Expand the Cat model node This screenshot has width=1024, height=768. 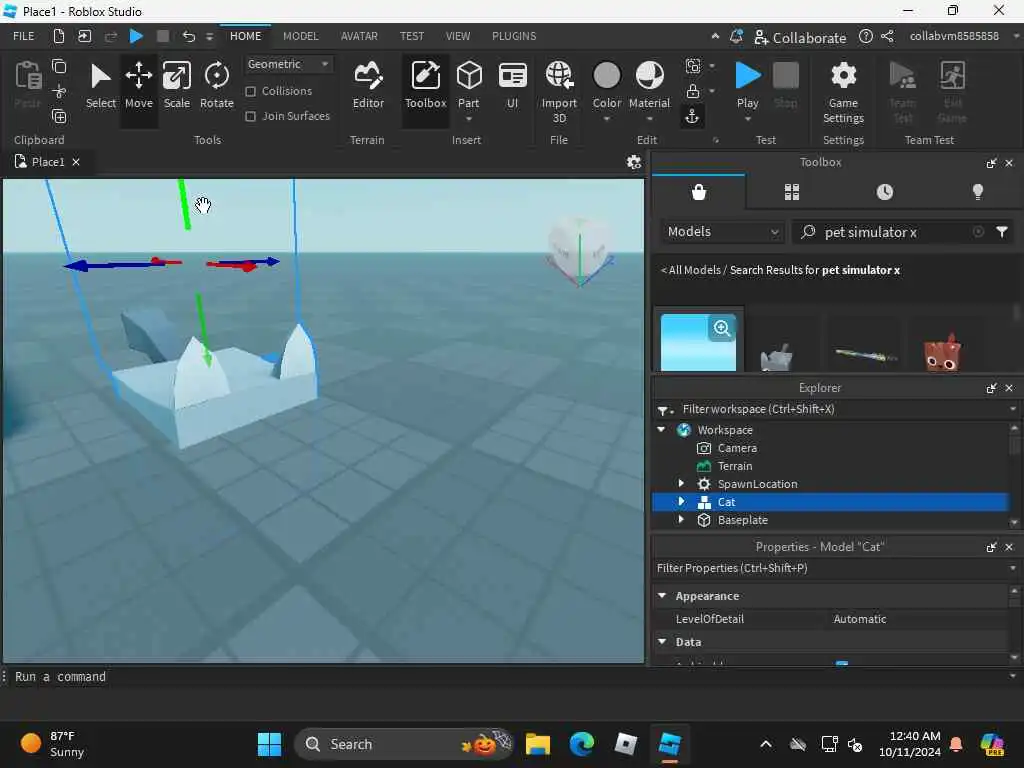click(681, 502)
